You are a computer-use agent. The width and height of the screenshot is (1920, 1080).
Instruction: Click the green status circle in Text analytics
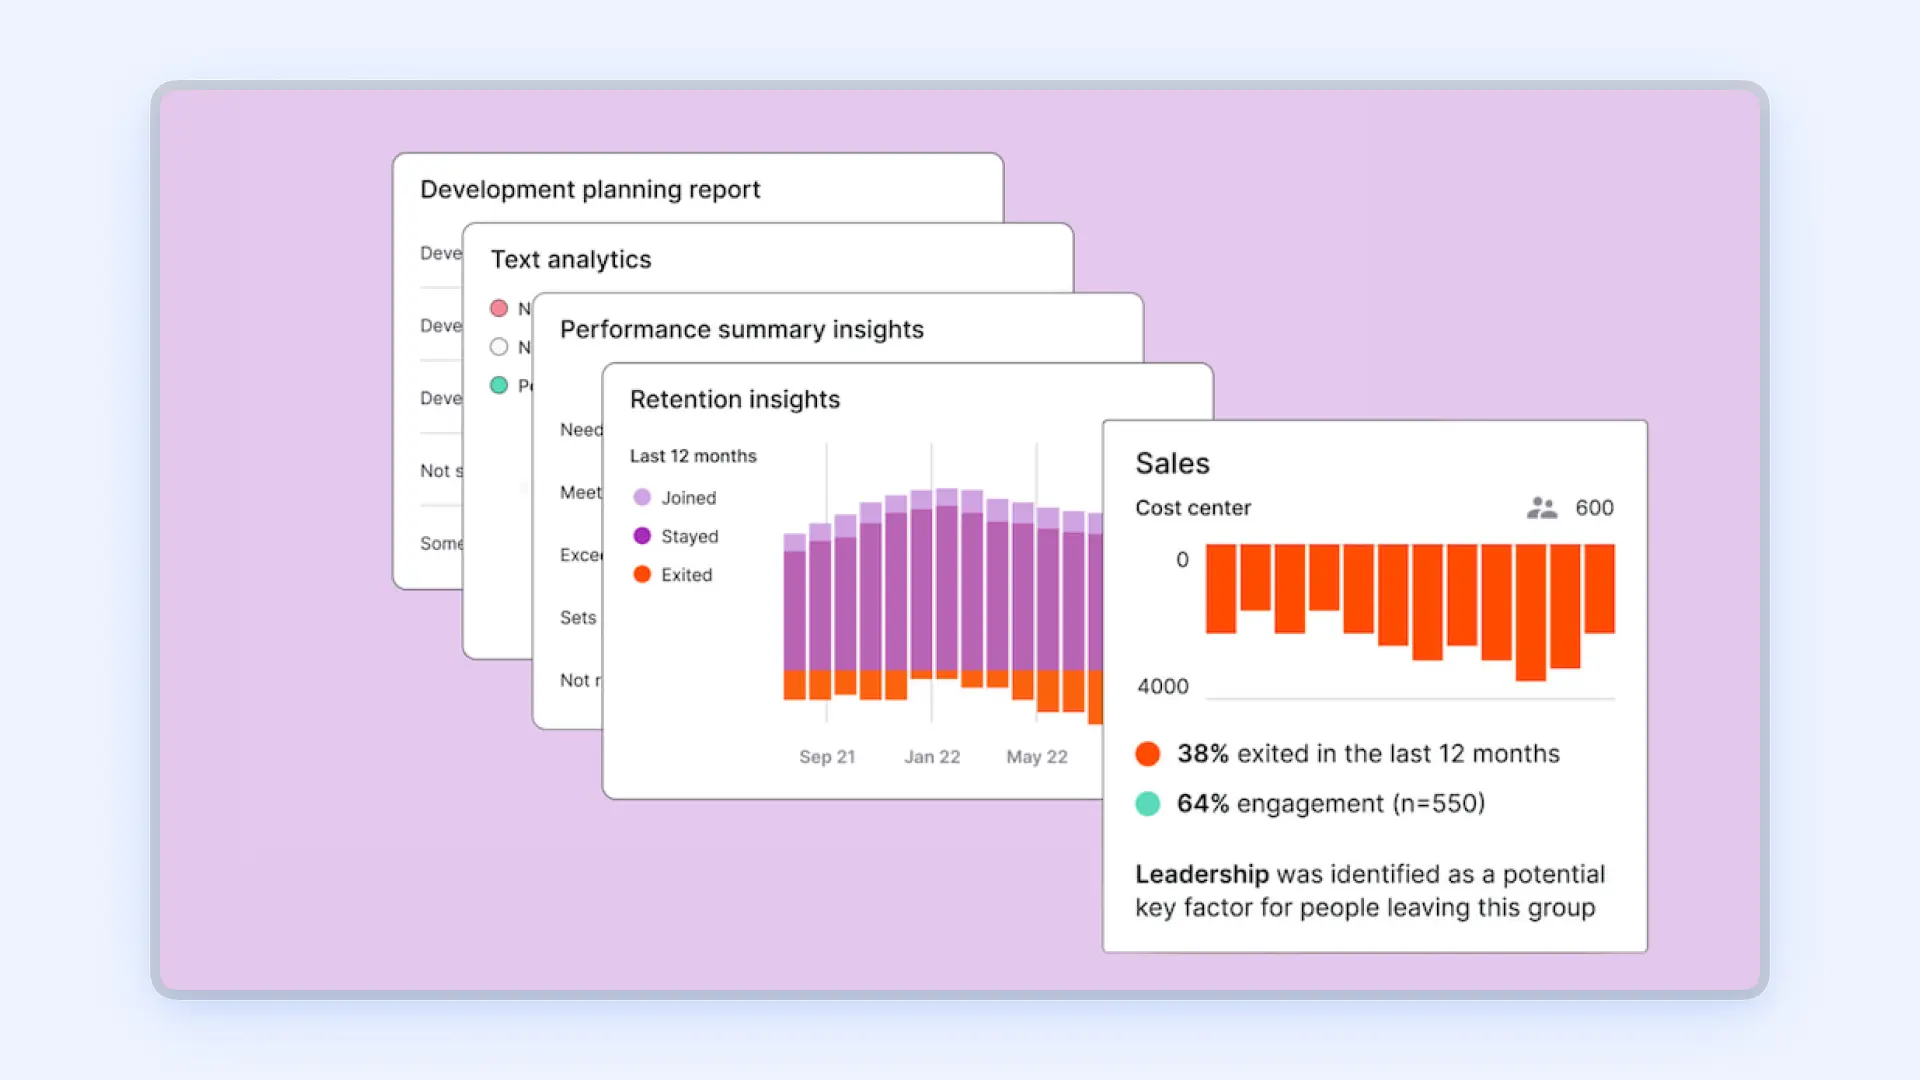(499, 385)
